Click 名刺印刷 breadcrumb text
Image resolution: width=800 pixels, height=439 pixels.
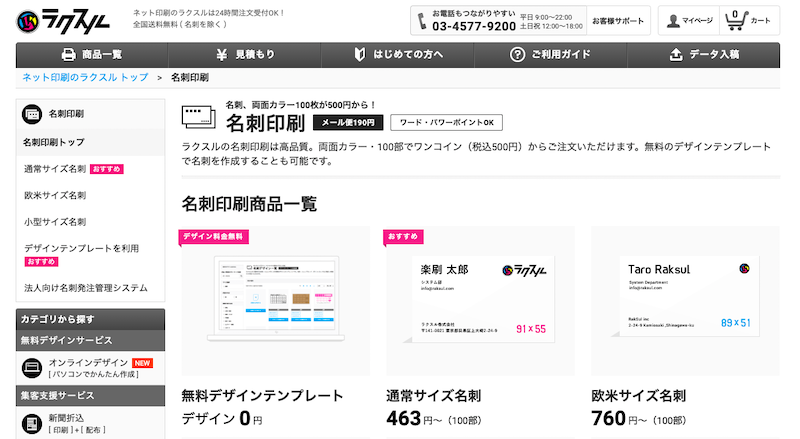pos(189,78)
